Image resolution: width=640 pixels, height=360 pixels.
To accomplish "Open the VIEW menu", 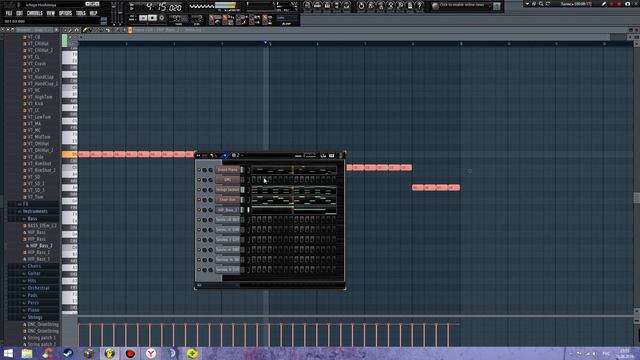I will [x=51, y=13].
